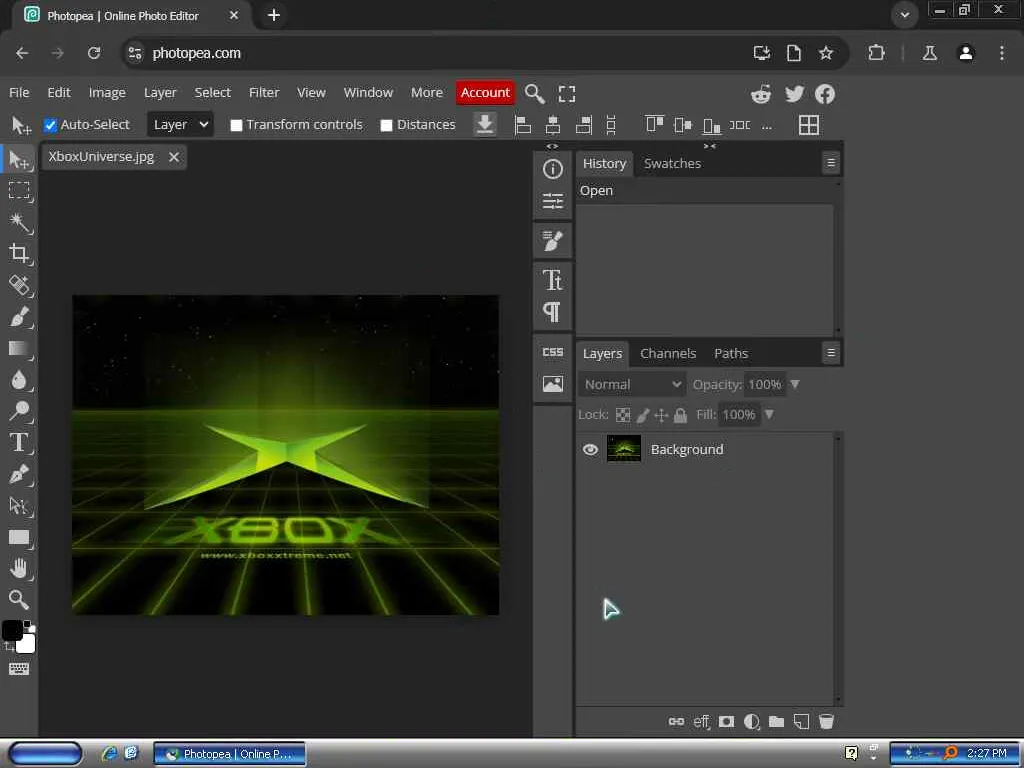Select the Rectangle Select tool
1024x768 pixels.
click(19, 190)
